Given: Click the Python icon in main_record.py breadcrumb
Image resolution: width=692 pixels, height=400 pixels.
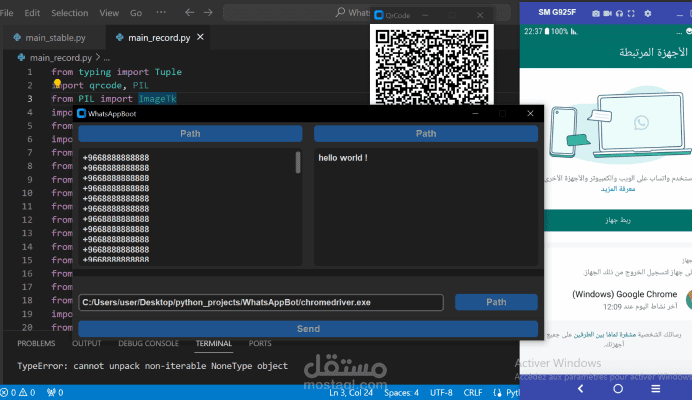Looking at the screenshot, I should tap(21, 57).
